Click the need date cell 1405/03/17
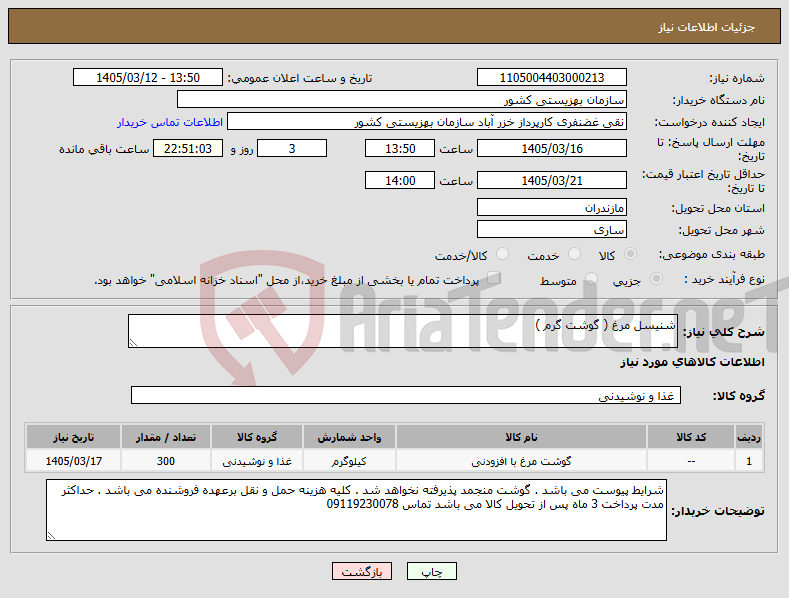 [73, 461]
